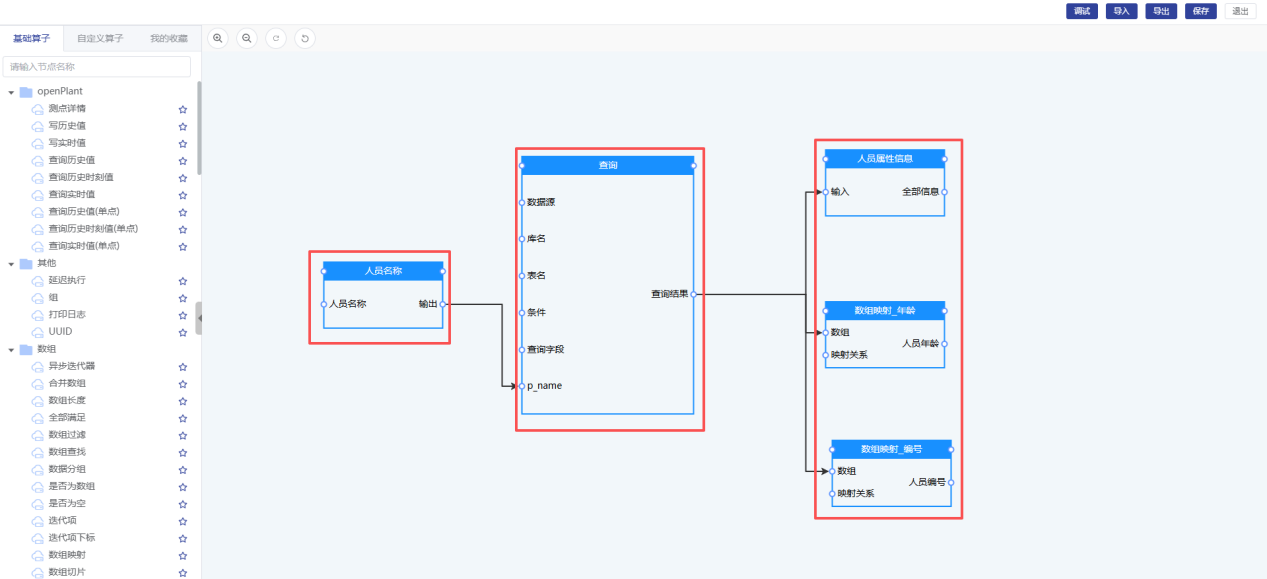
Task: Collapse the 数组 folder
Action: [12, 350]
